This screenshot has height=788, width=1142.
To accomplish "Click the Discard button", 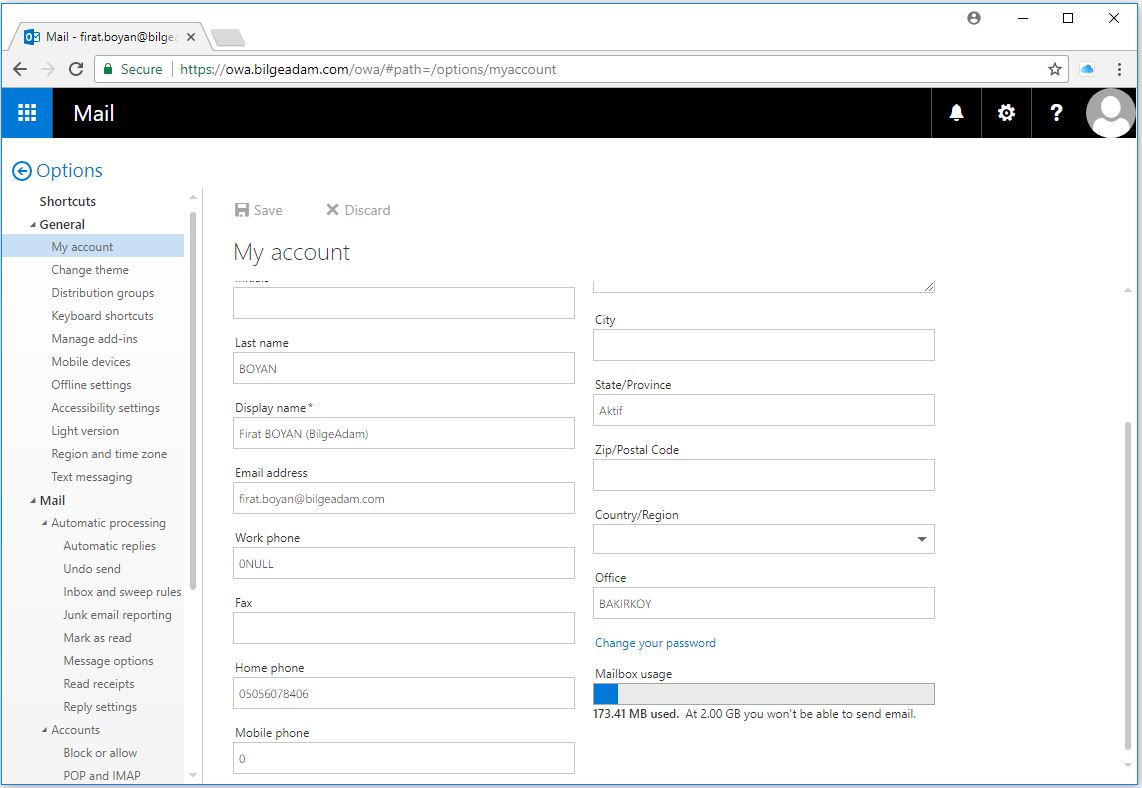I will click(358, 210).
